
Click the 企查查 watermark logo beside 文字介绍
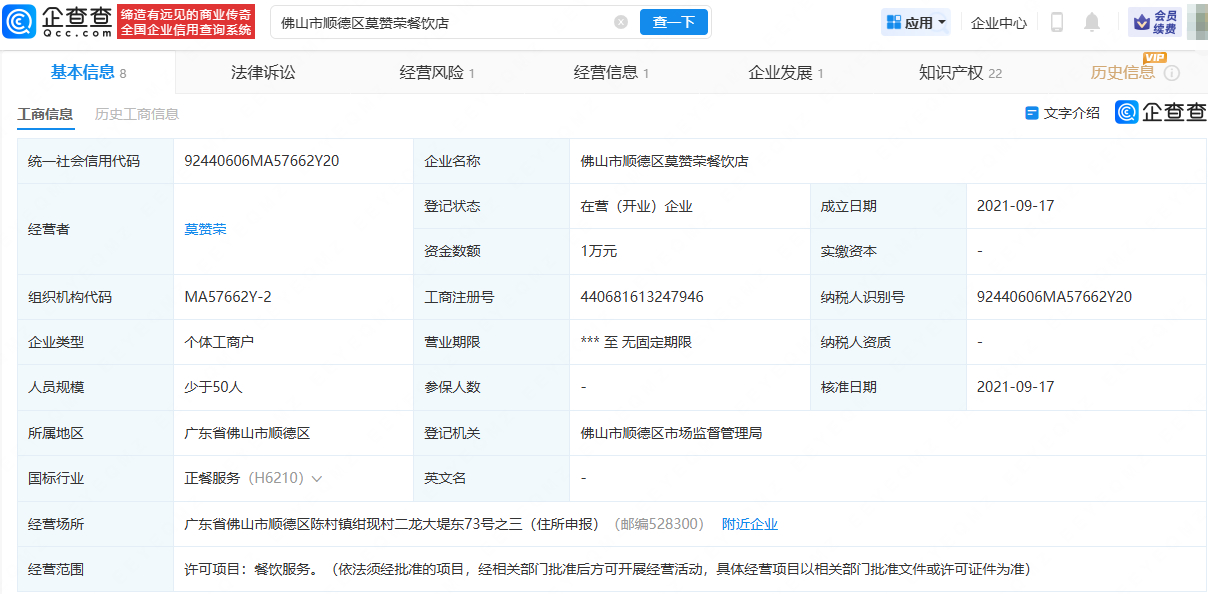(x=1161, y=112)
